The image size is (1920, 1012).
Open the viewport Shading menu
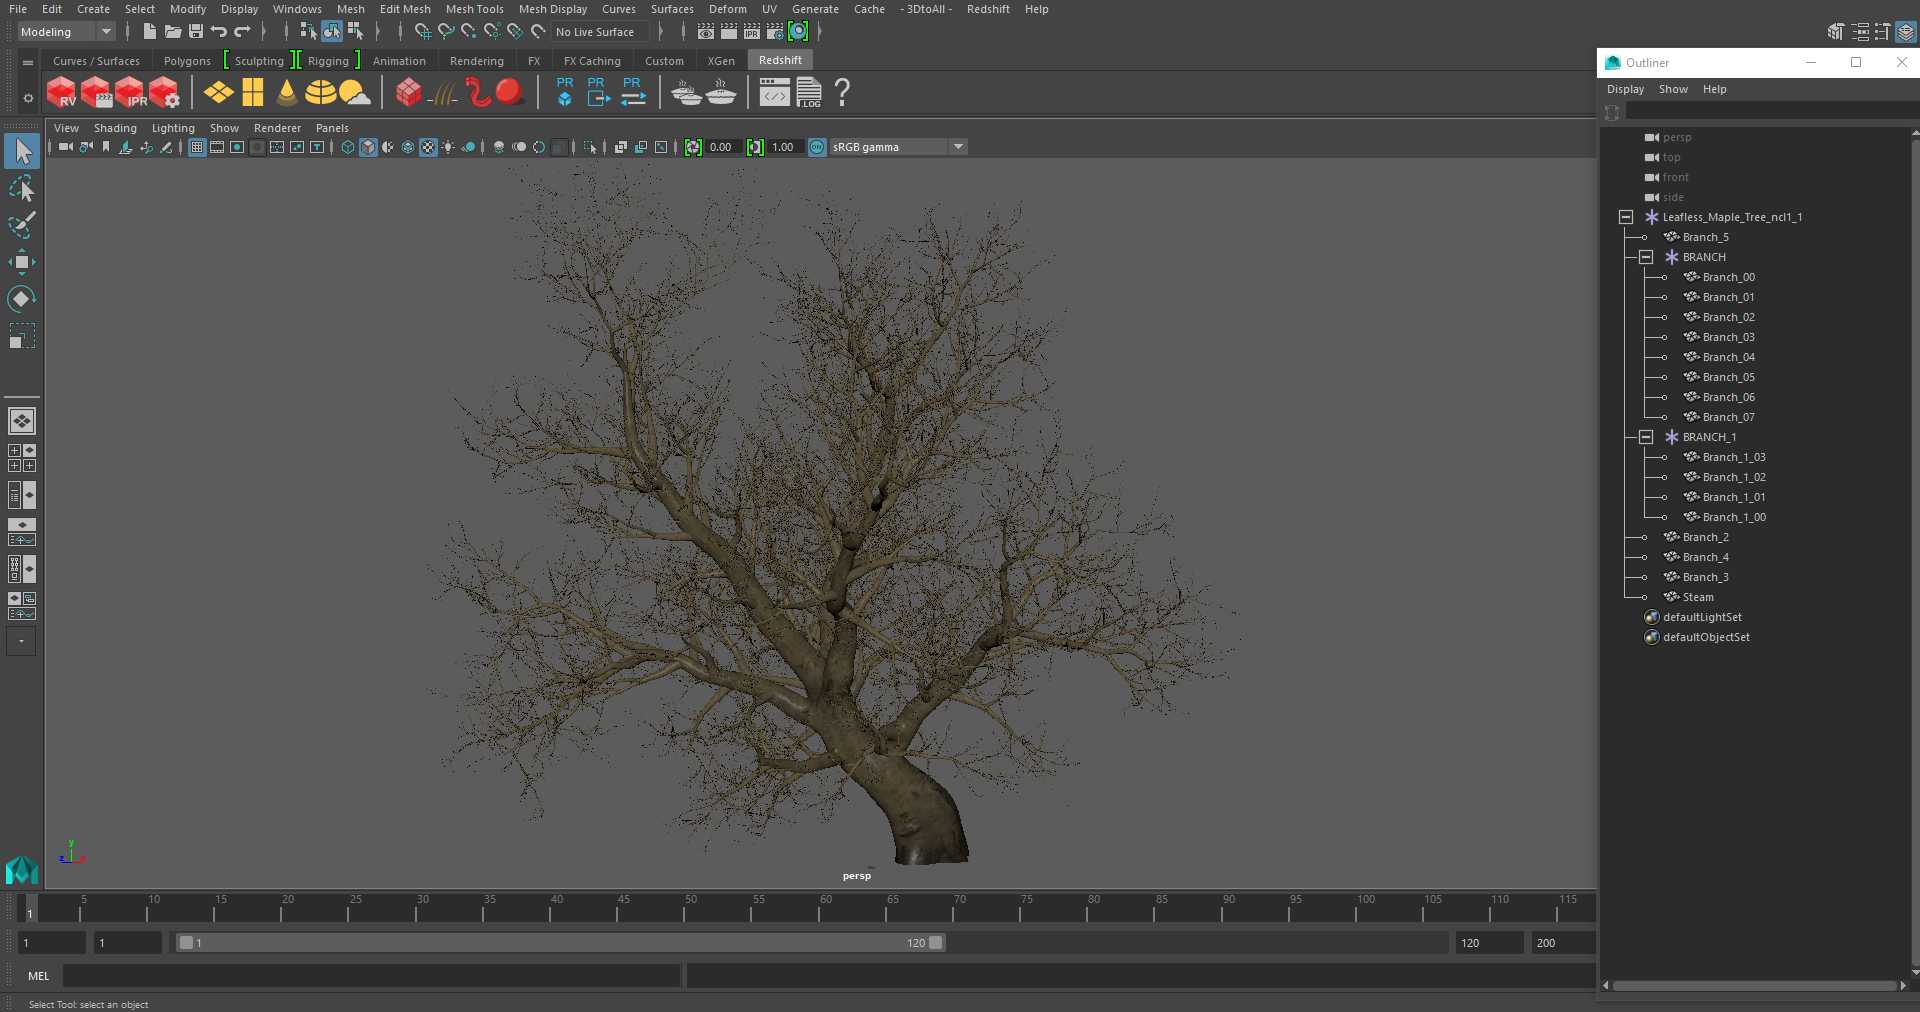click(115, 128)
